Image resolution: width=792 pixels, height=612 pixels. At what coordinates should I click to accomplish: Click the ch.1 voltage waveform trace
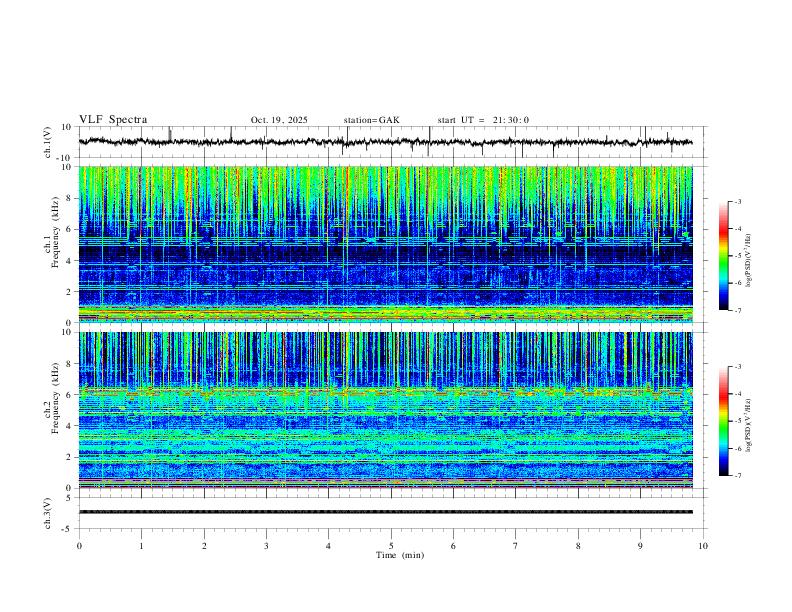tap(385, 142)
